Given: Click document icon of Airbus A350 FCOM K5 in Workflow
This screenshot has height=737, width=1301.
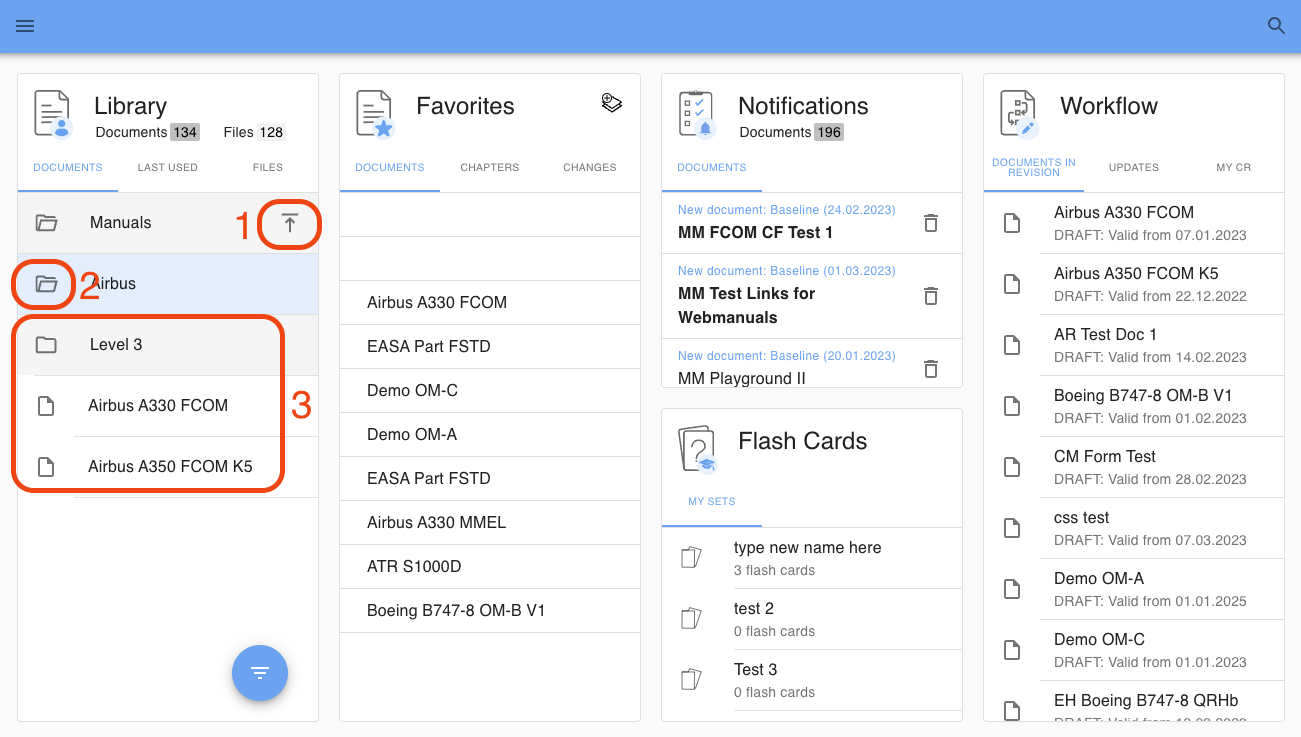Looking at the screenshot, I should point(1012,284).
